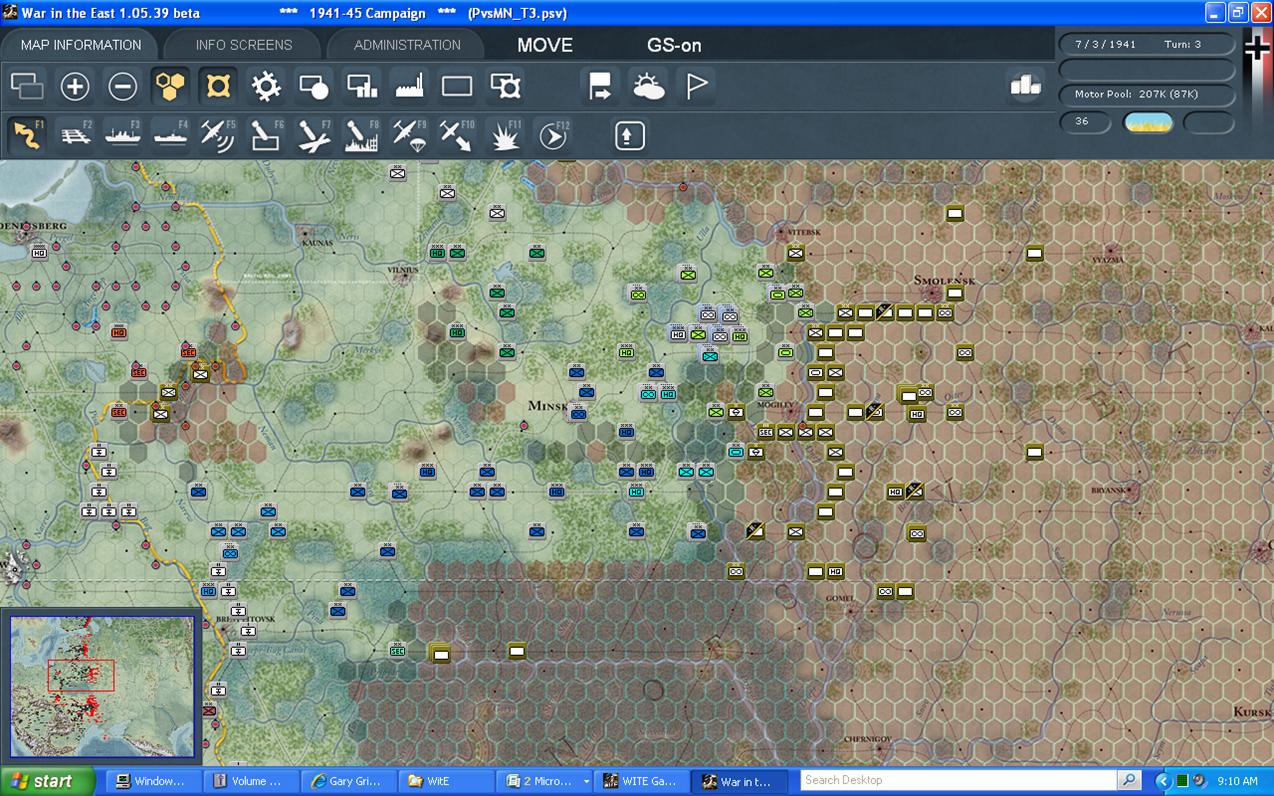Click the plain rectangle toolbar icon

457,86
